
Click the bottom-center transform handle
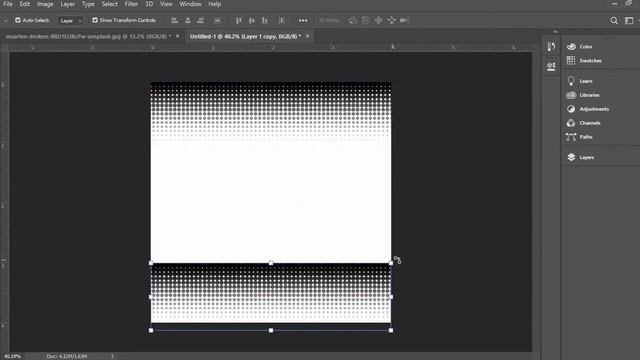coord(271,330)
